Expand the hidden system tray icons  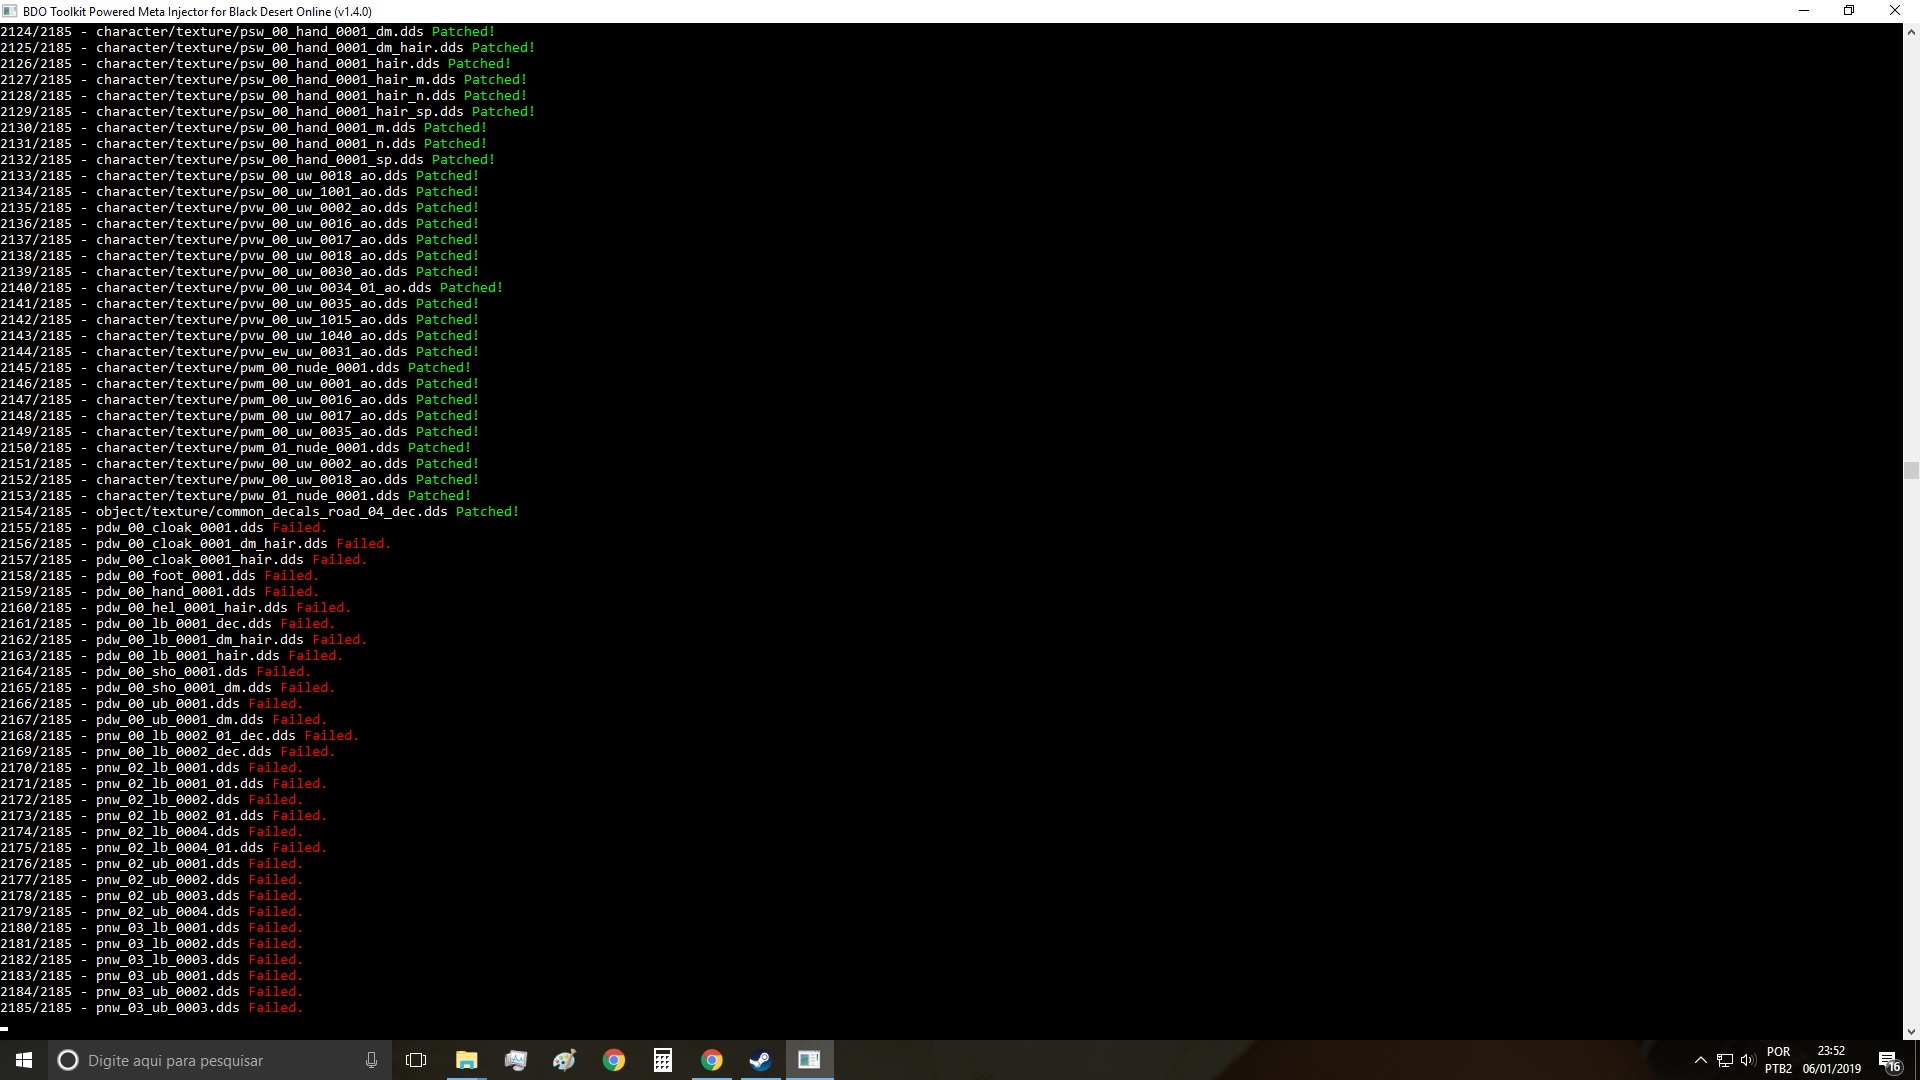pos(1700,1060)
